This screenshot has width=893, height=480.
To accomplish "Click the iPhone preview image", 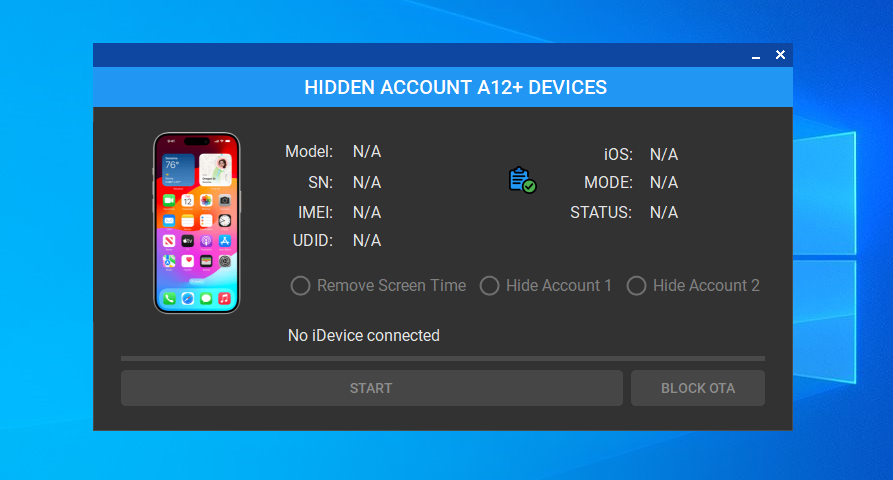I will (197, 223).
